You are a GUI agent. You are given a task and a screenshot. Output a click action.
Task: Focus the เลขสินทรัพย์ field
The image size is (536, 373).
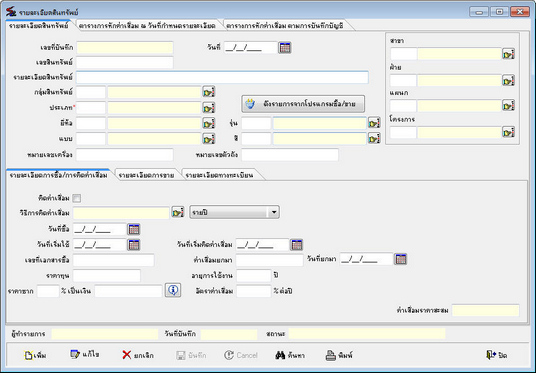point(125,63)
